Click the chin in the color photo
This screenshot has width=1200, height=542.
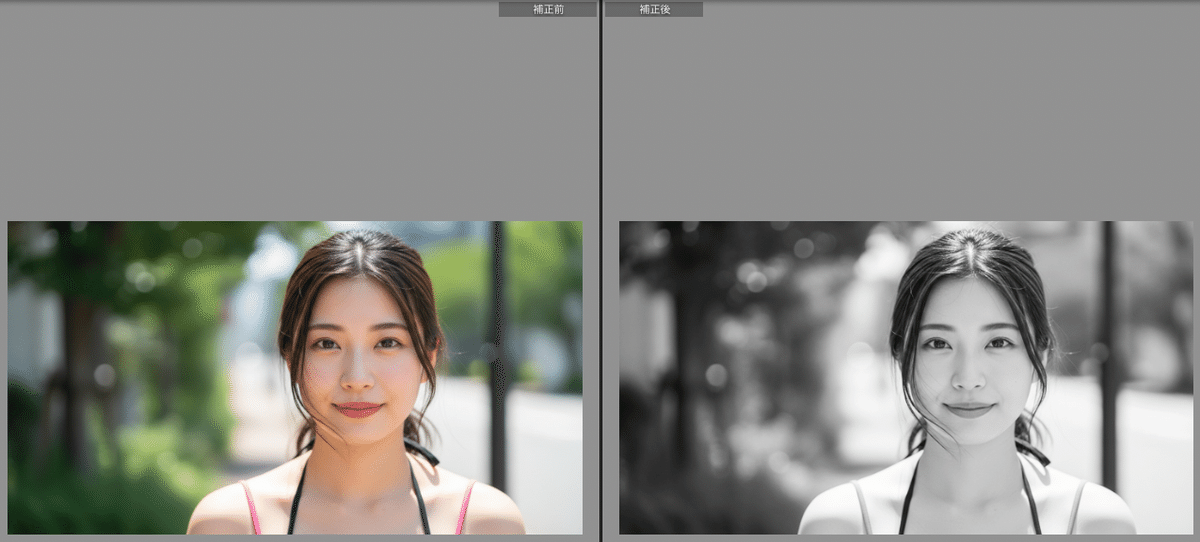[x=358, y=438]
